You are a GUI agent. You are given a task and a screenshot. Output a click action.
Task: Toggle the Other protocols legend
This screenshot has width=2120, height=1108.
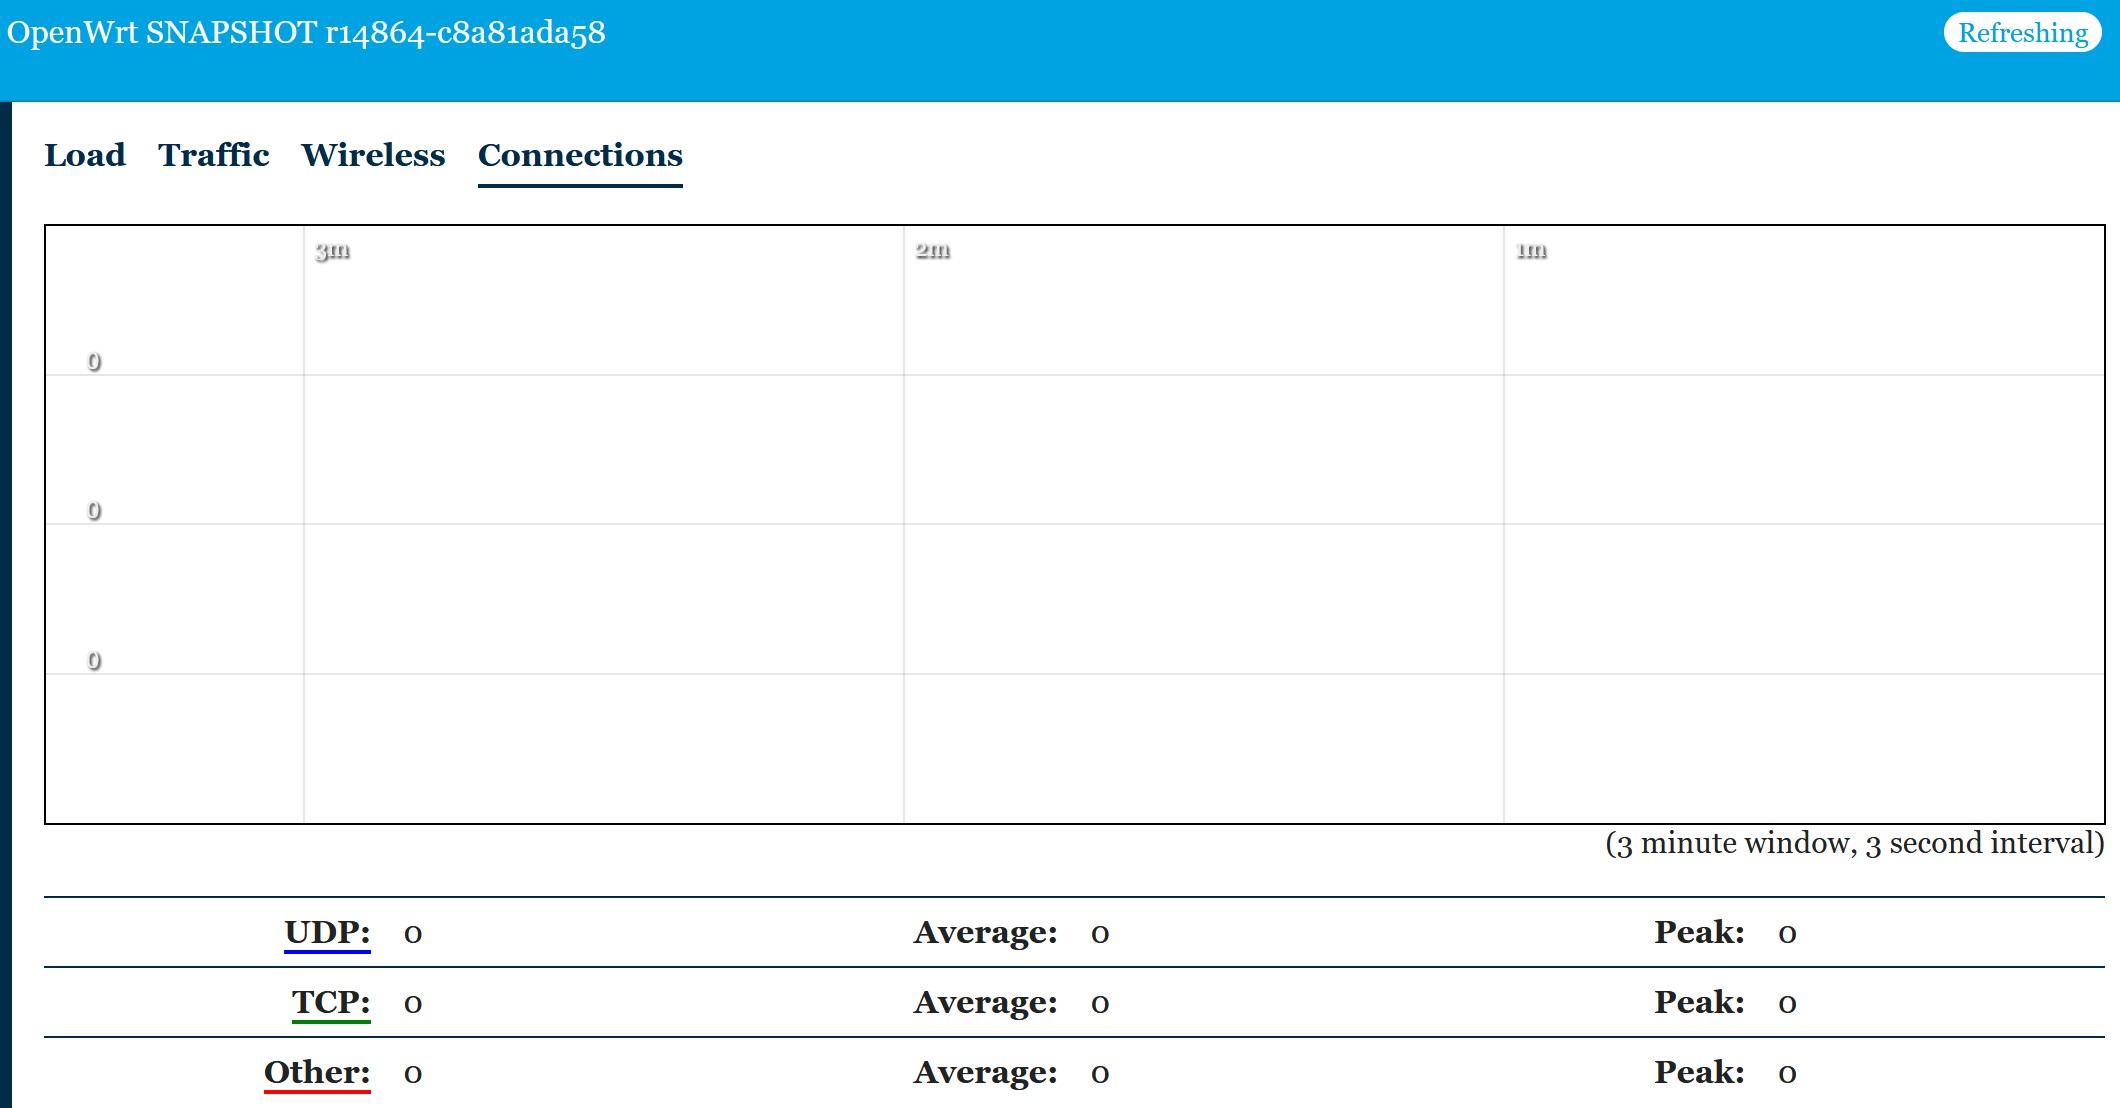click(x=315, y=1072)
